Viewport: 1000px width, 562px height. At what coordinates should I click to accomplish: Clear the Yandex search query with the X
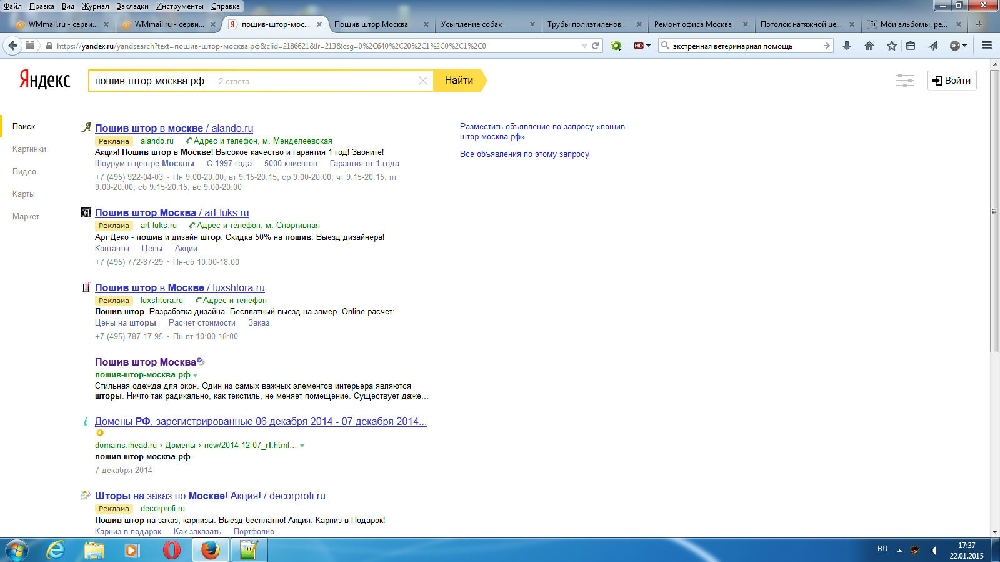click(422, 81)
